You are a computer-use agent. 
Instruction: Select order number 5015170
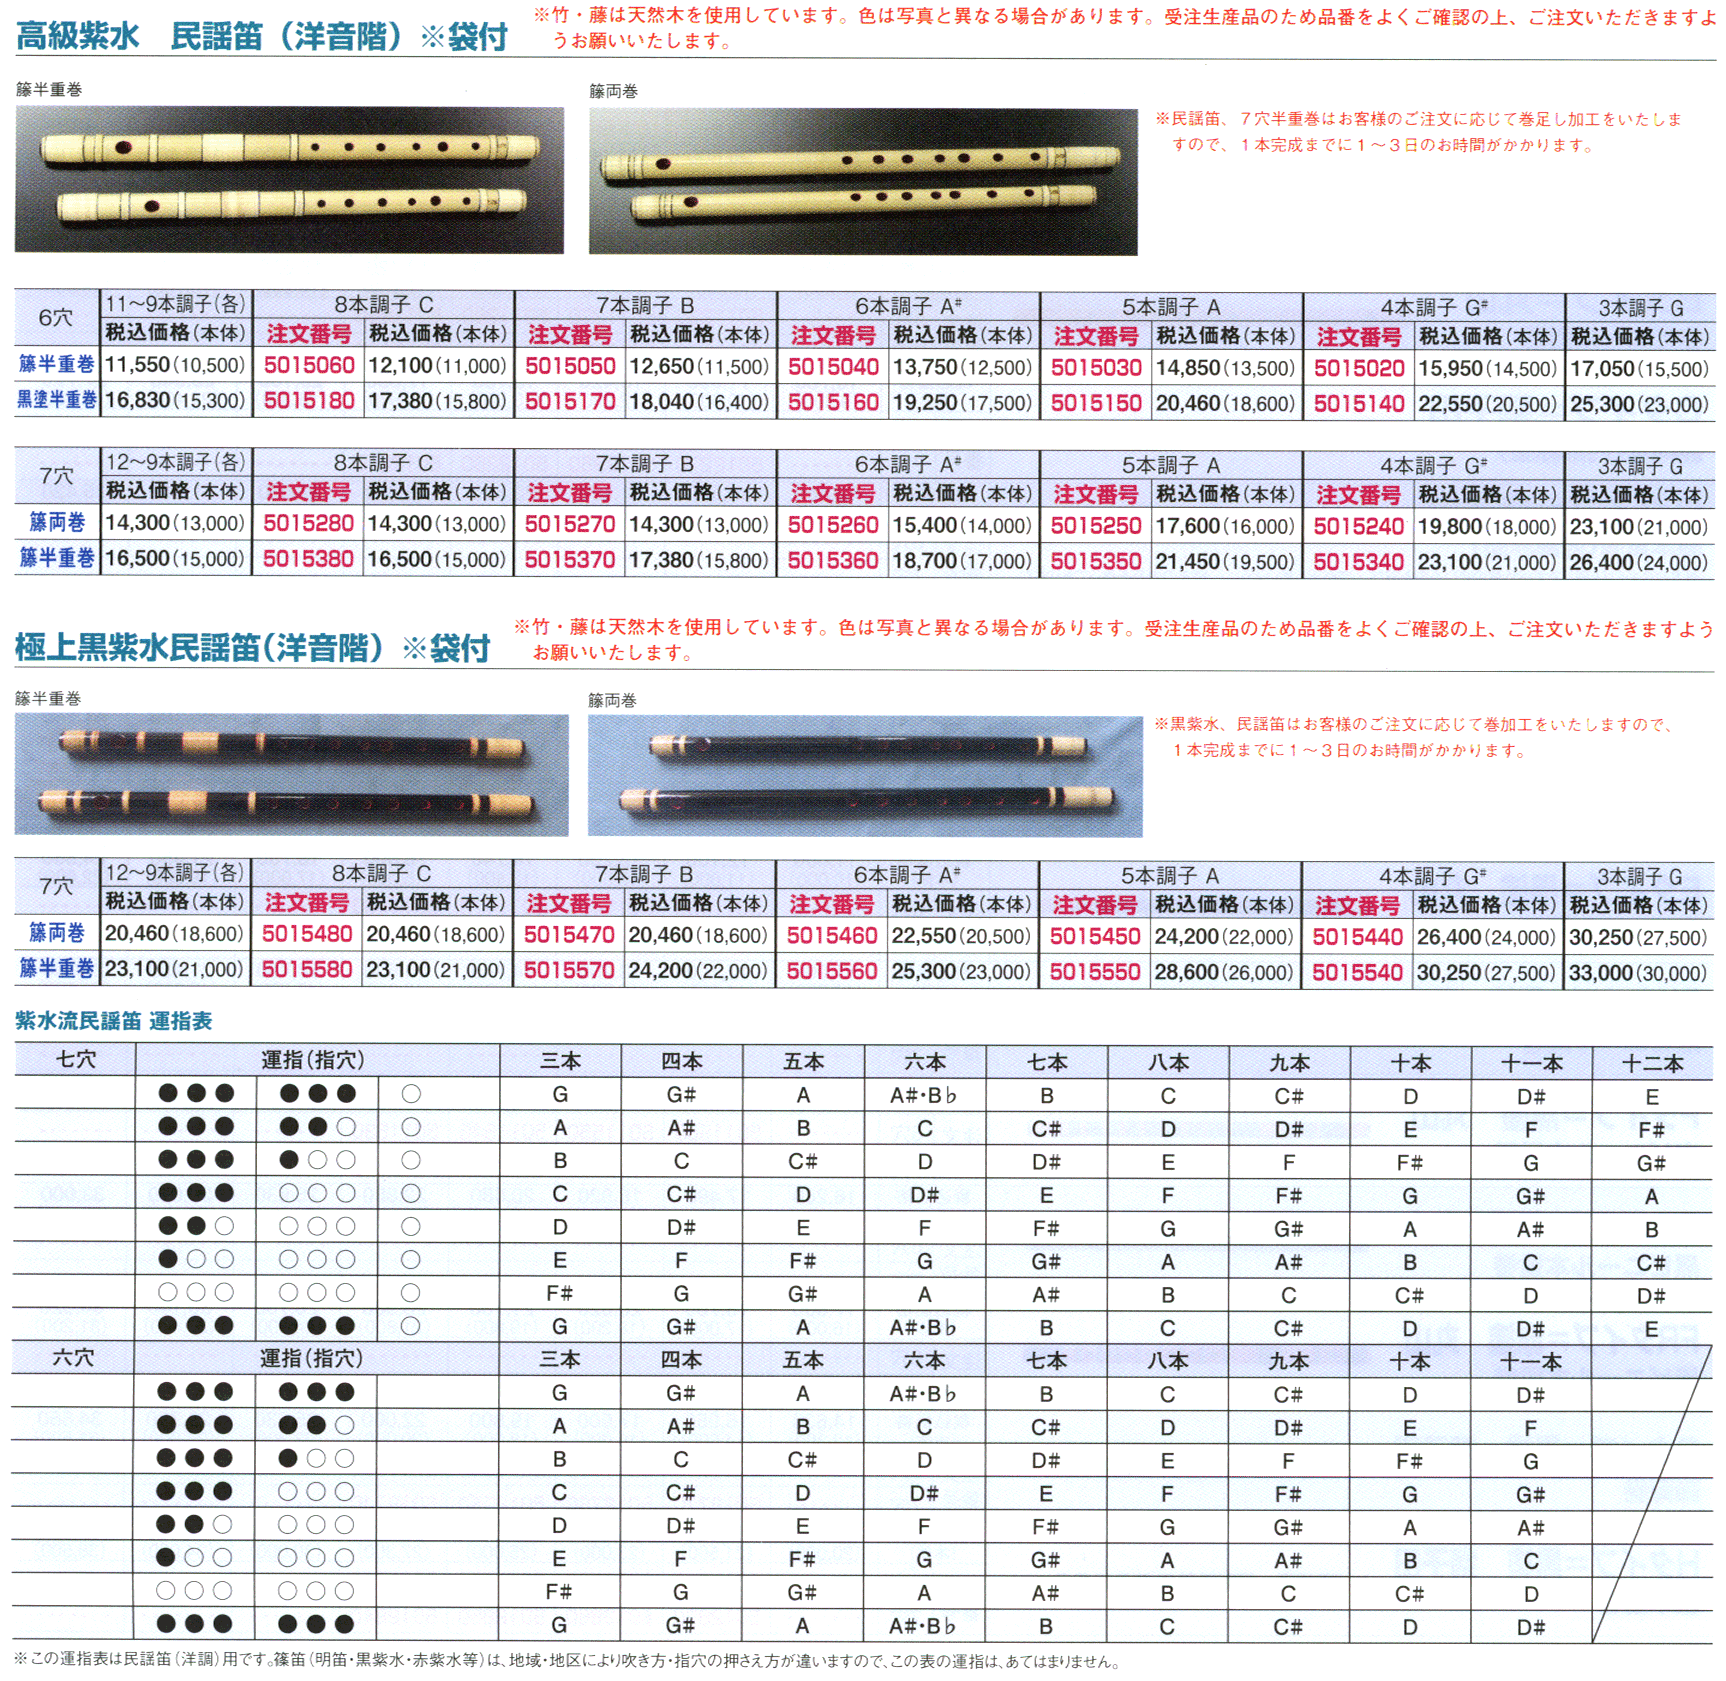coord(570,402)
